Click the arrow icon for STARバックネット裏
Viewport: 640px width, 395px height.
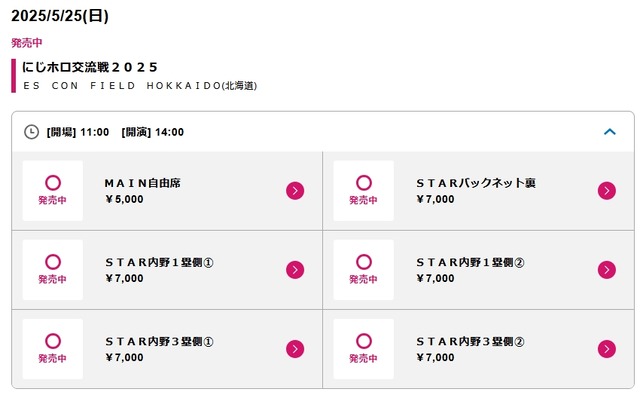(607, 191)
